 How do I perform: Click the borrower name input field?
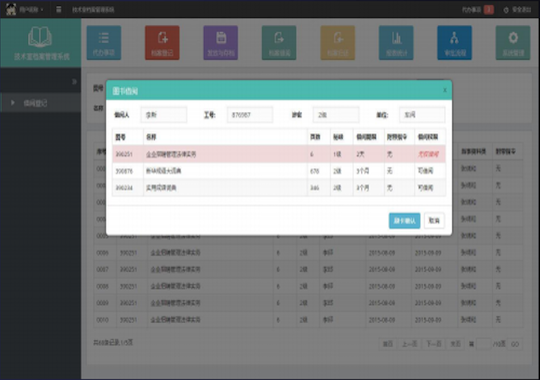pos(164,115)
